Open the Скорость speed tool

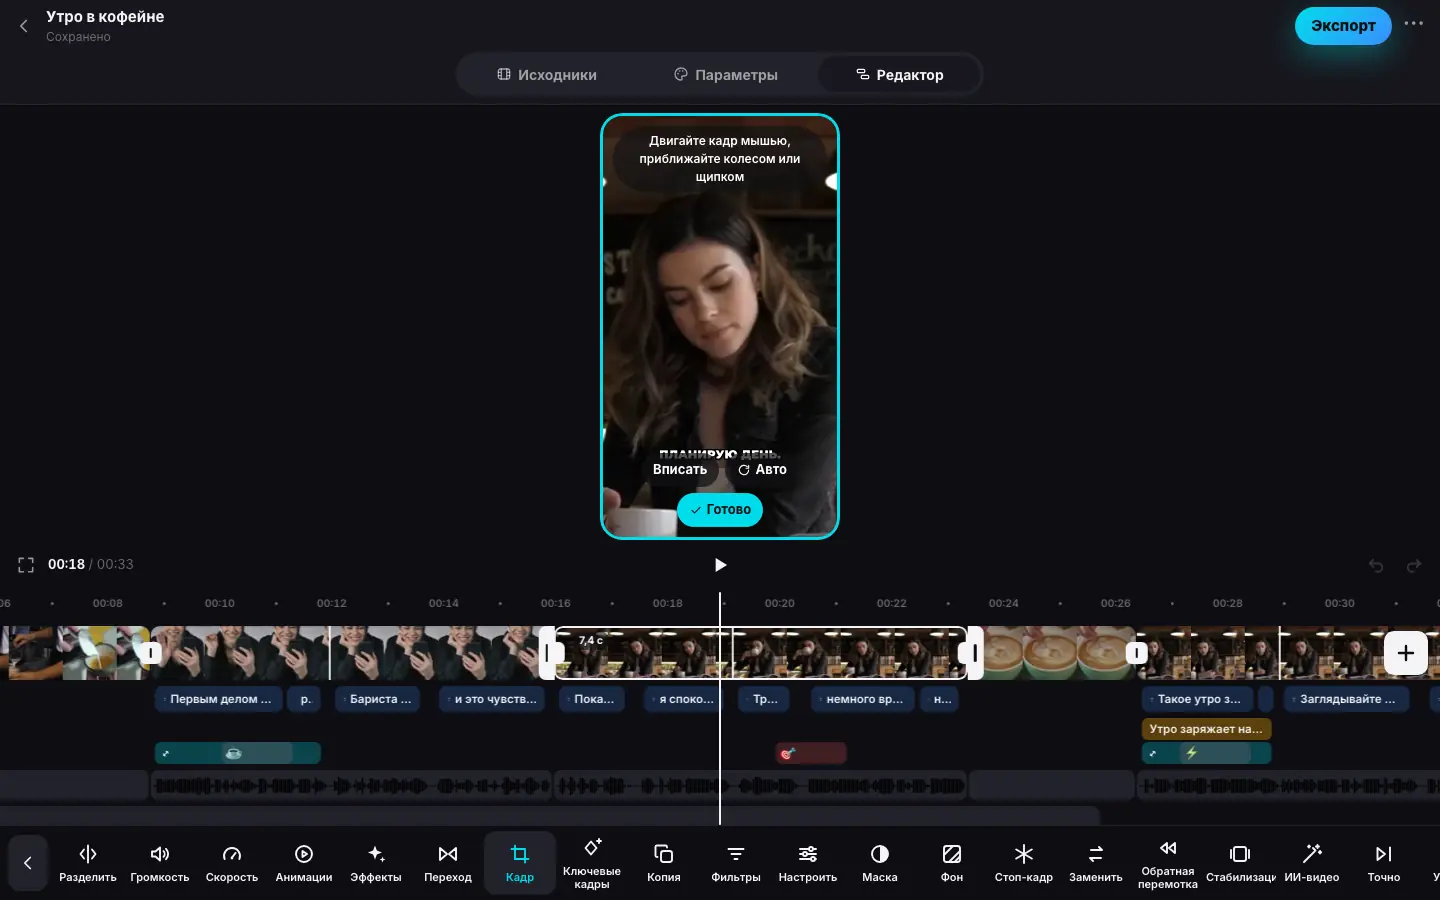[232, 863]
